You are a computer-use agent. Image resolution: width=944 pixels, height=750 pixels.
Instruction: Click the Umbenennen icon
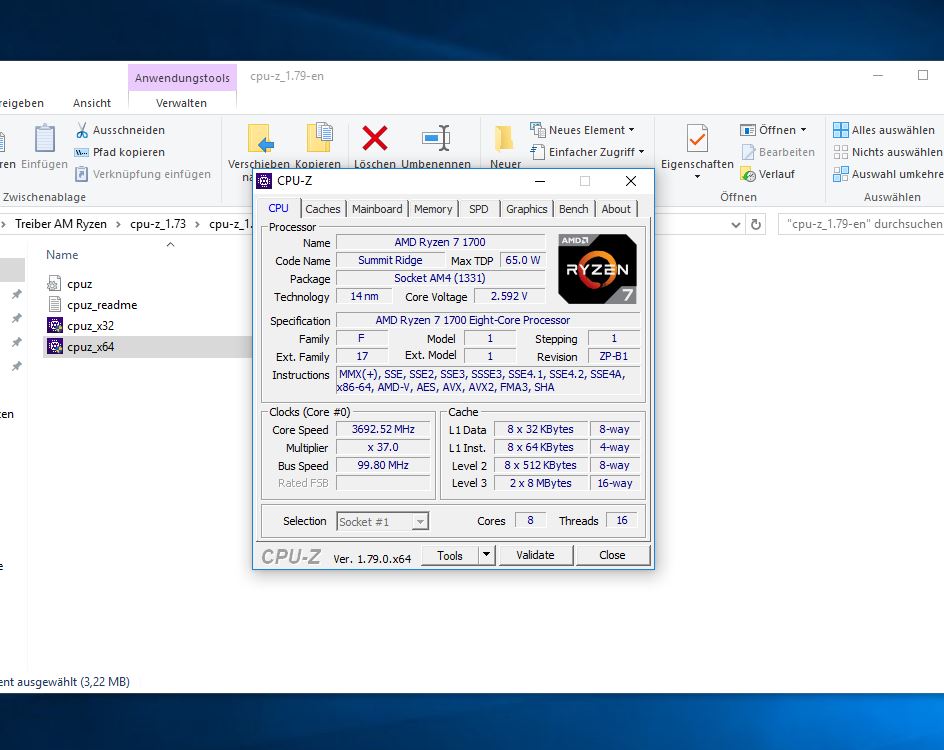click(x=436, y=138)
